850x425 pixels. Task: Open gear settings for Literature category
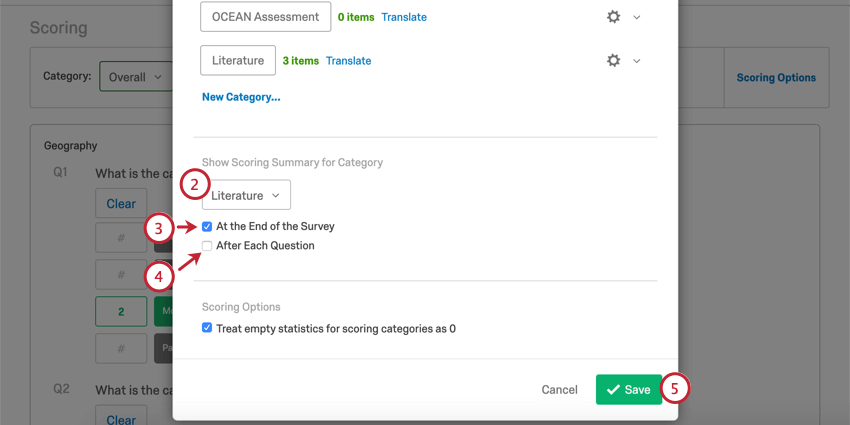pyautogui.click(x=613, y=61)
